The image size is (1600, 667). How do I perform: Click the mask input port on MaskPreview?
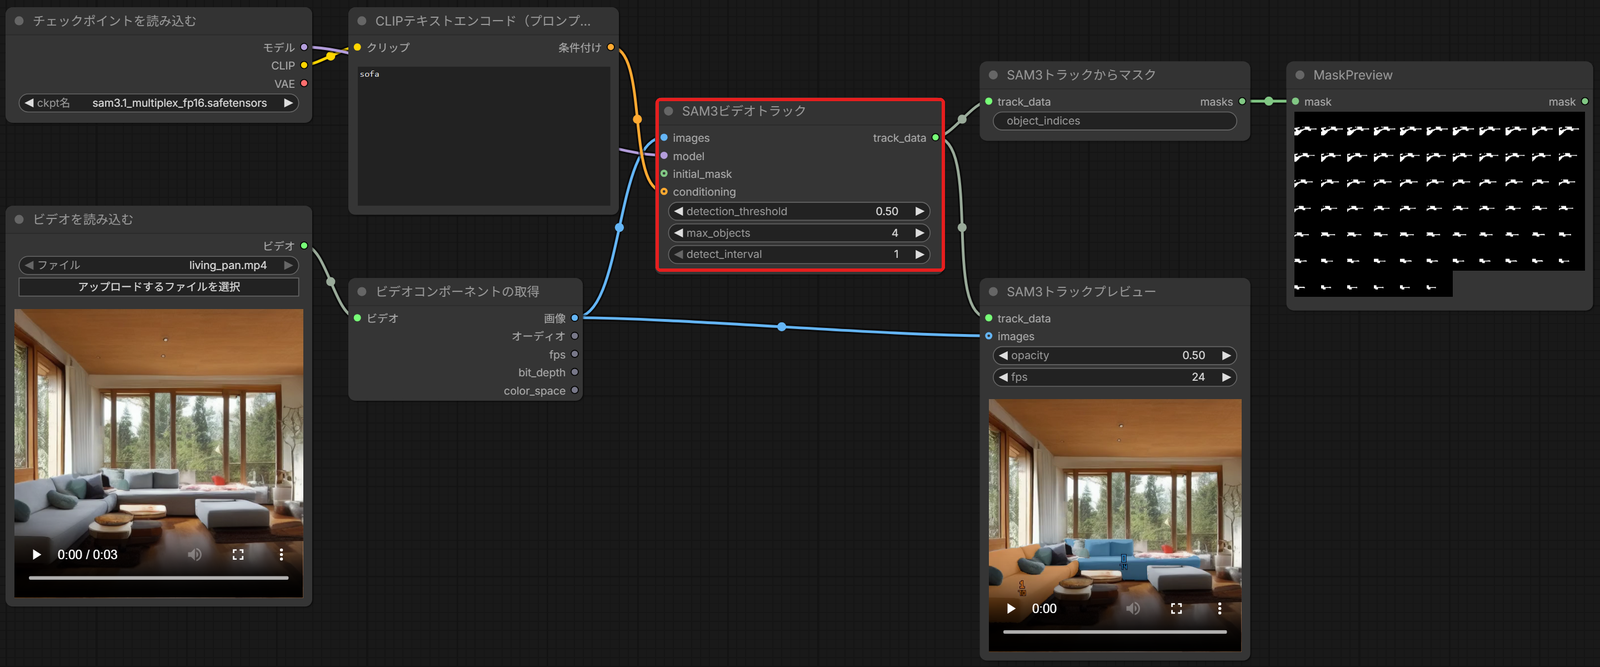click(x=1296, y=102)
